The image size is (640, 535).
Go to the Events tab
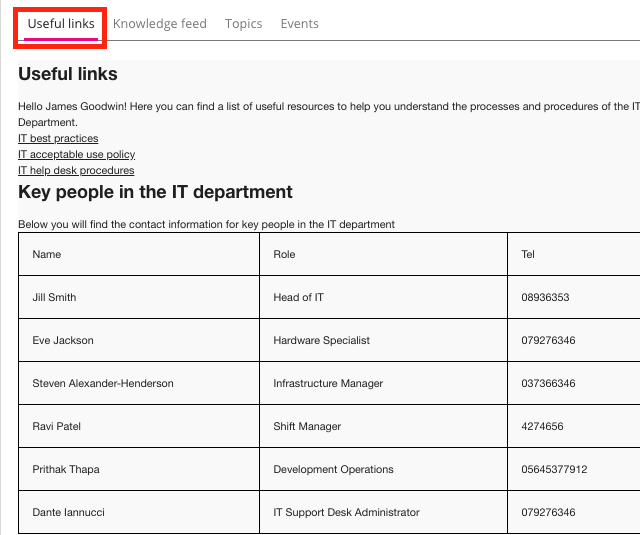tap(299, 24)
